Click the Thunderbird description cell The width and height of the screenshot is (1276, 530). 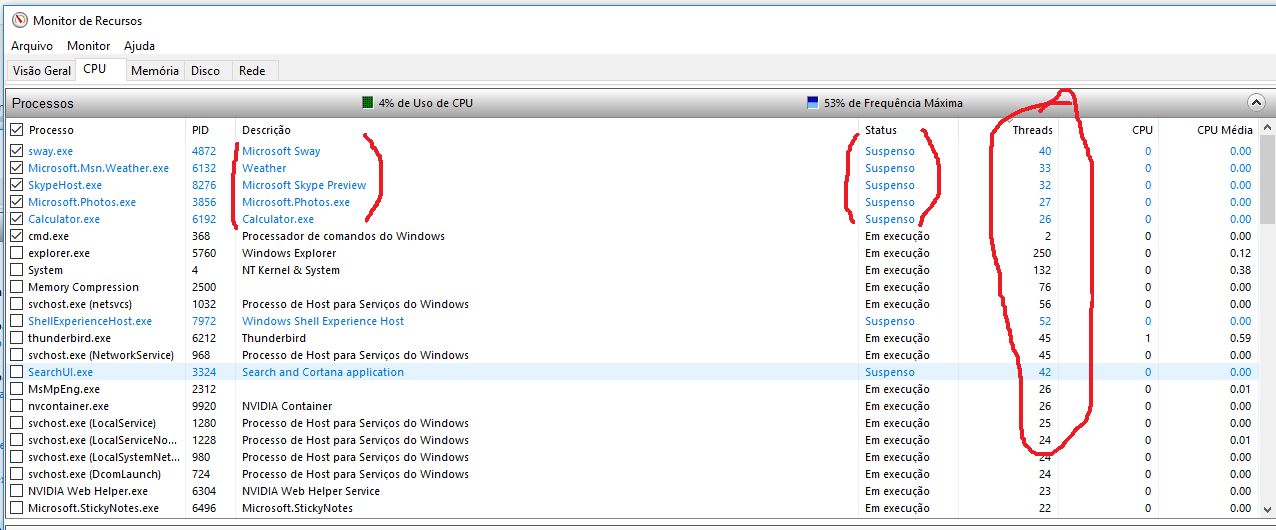274,338
